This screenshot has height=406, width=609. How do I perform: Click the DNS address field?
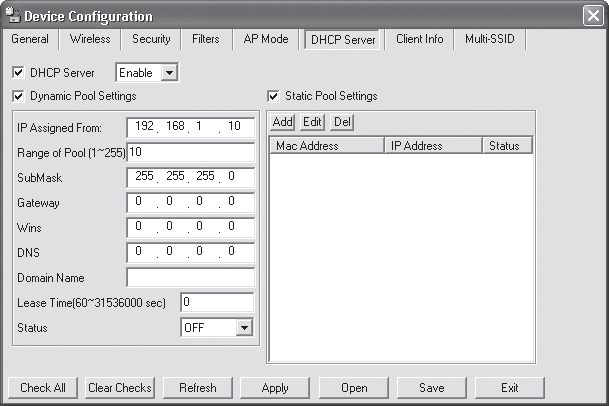pyautogui.click(x=191, y=253)
